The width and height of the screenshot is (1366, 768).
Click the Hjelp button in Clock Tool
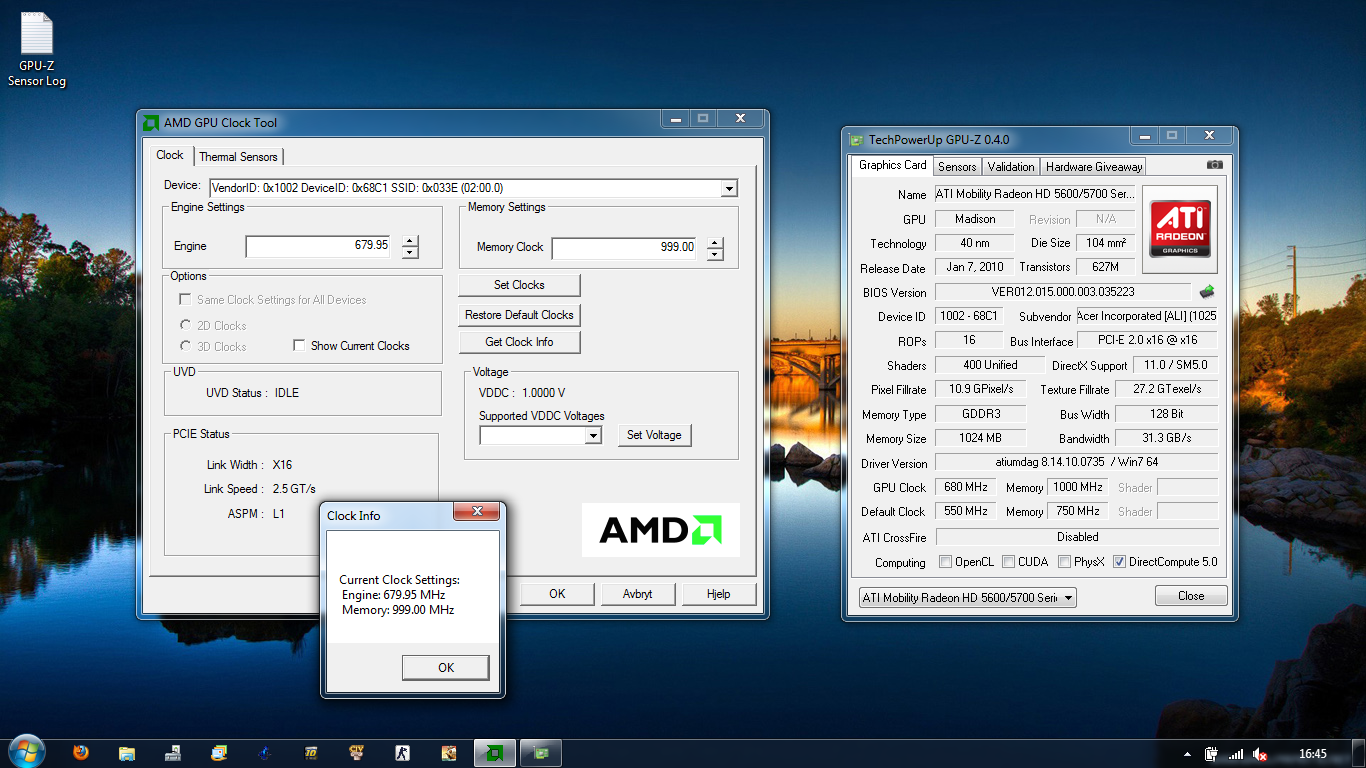[718, 594]
